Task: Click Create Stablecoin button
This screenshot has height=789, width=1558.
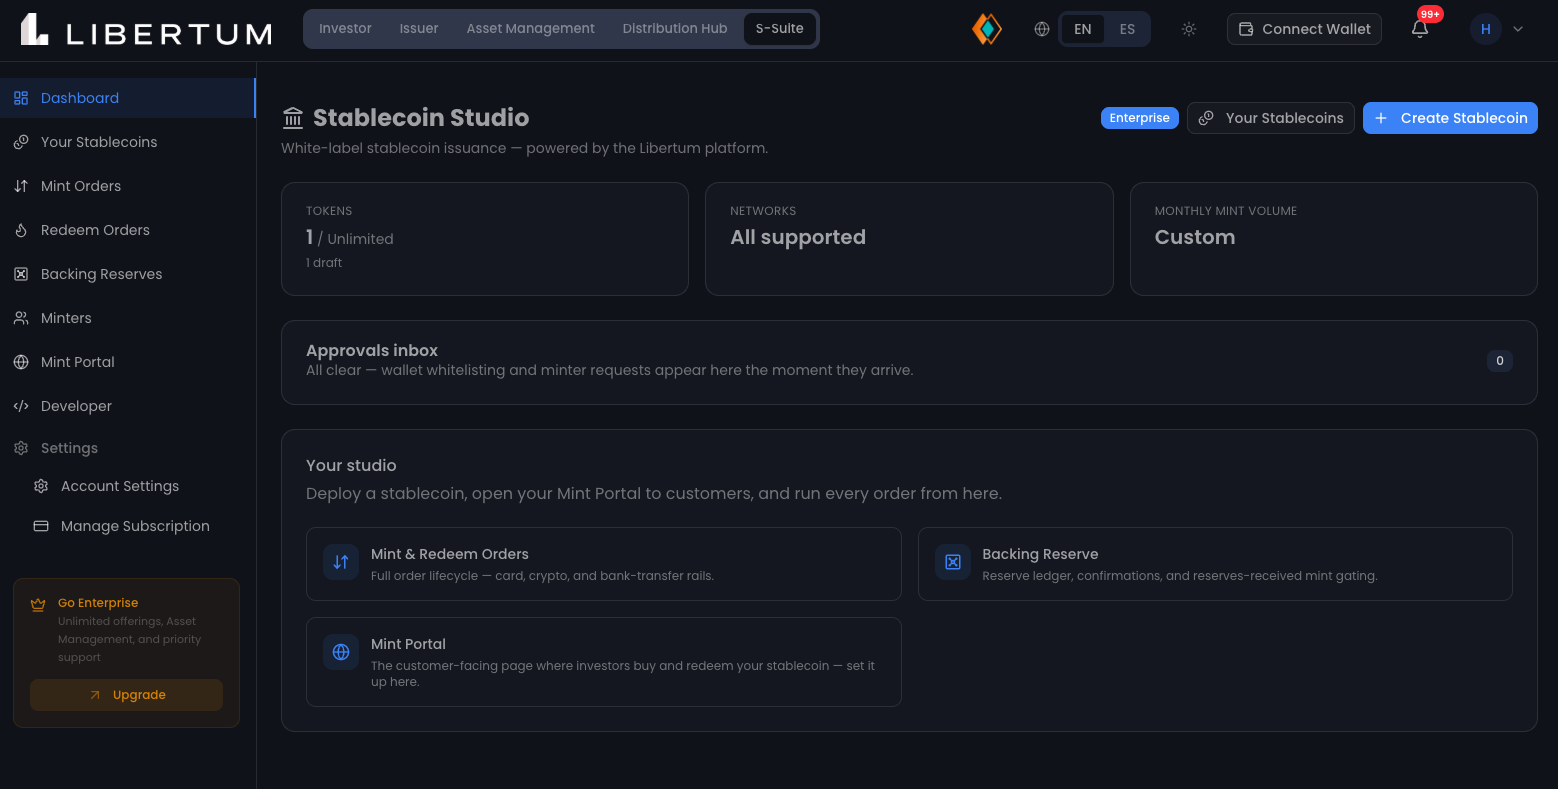Action: [x=1450, y=118]
